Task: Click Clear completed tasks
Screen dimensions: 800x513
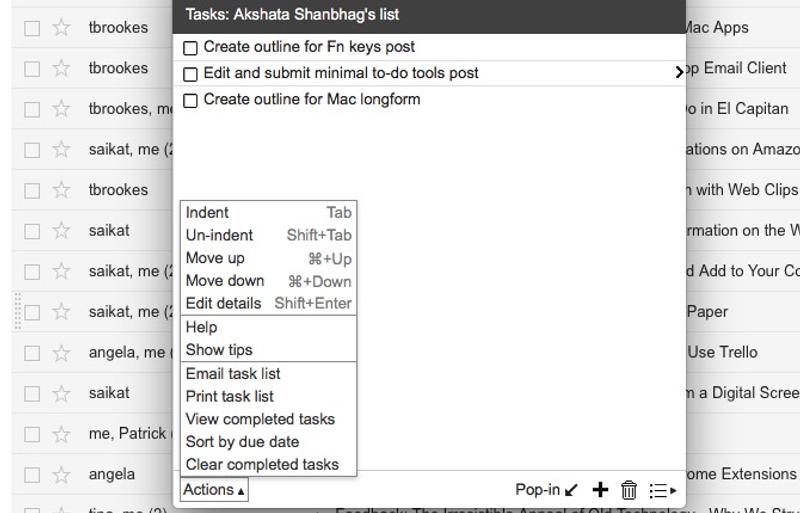Action: pos(262,464)
